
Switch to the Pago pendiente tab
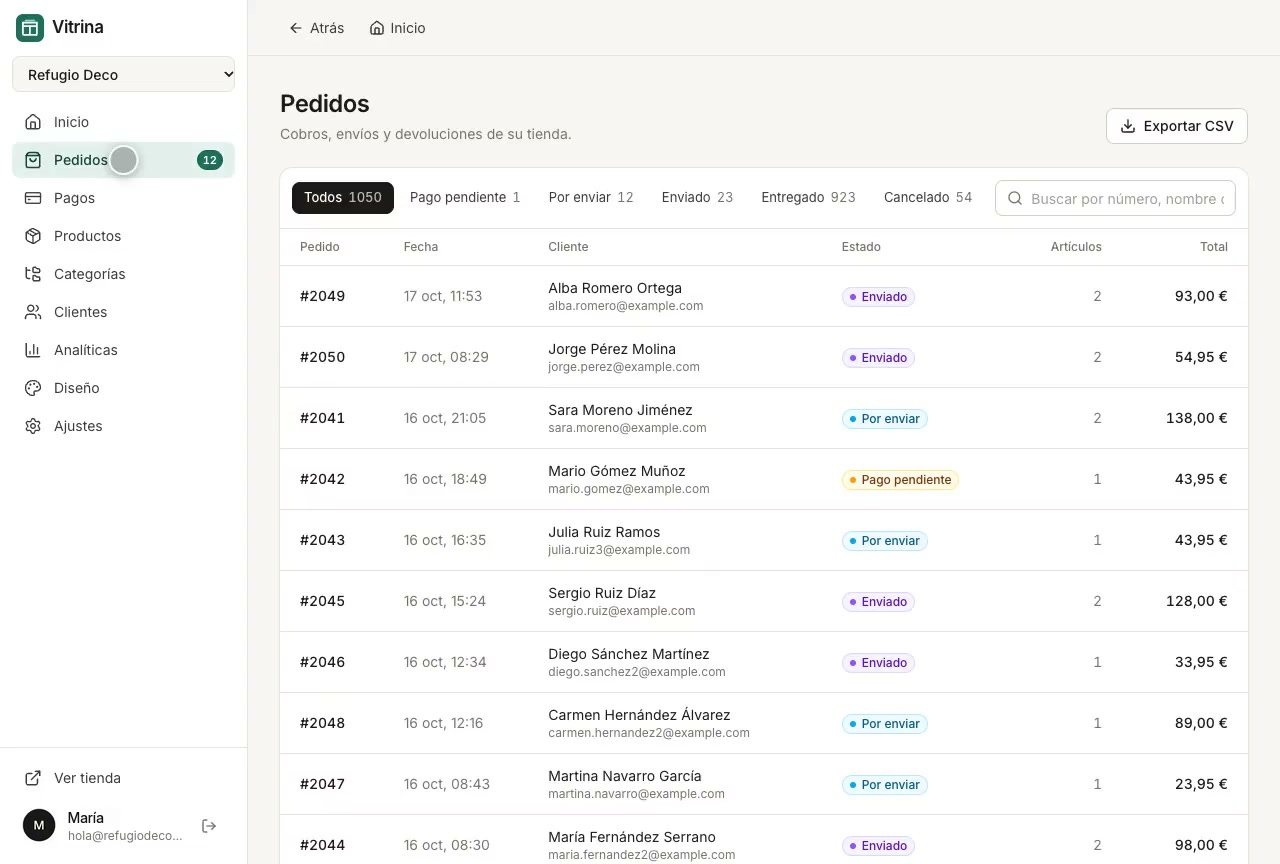point(465,198)
